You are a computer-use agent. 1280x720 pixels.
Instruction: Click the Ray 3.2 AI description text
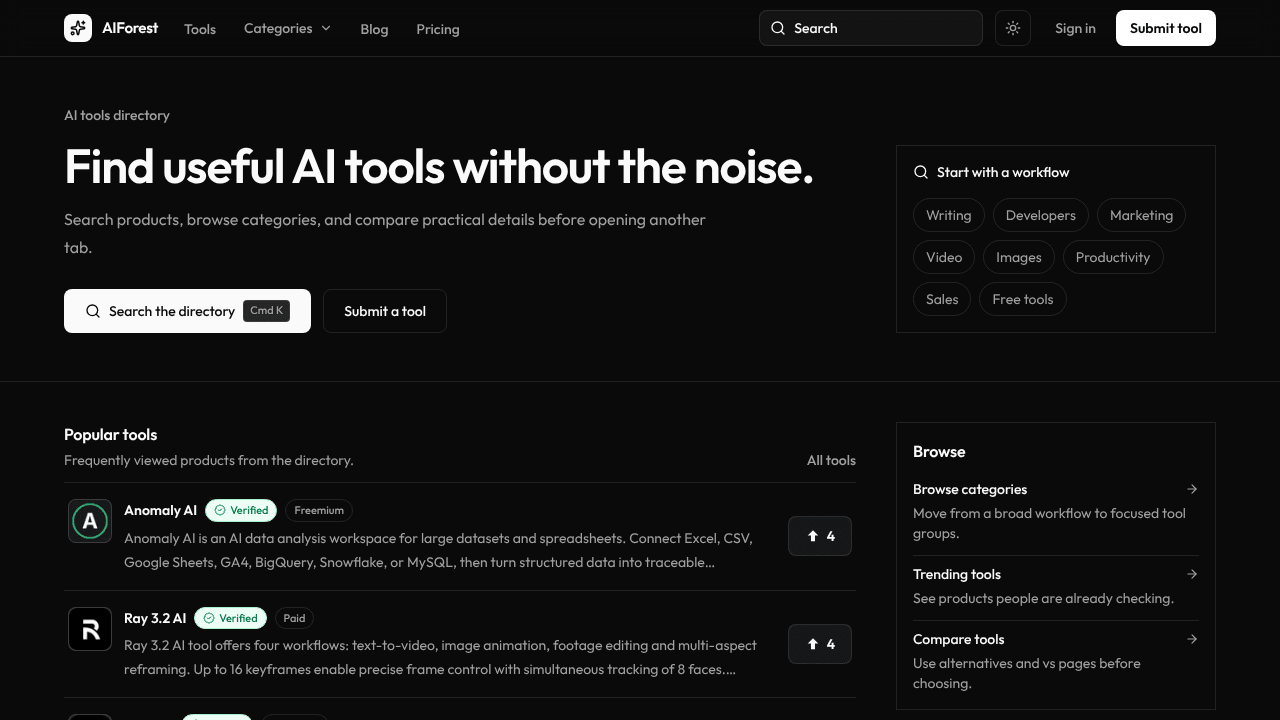[440, 657]
